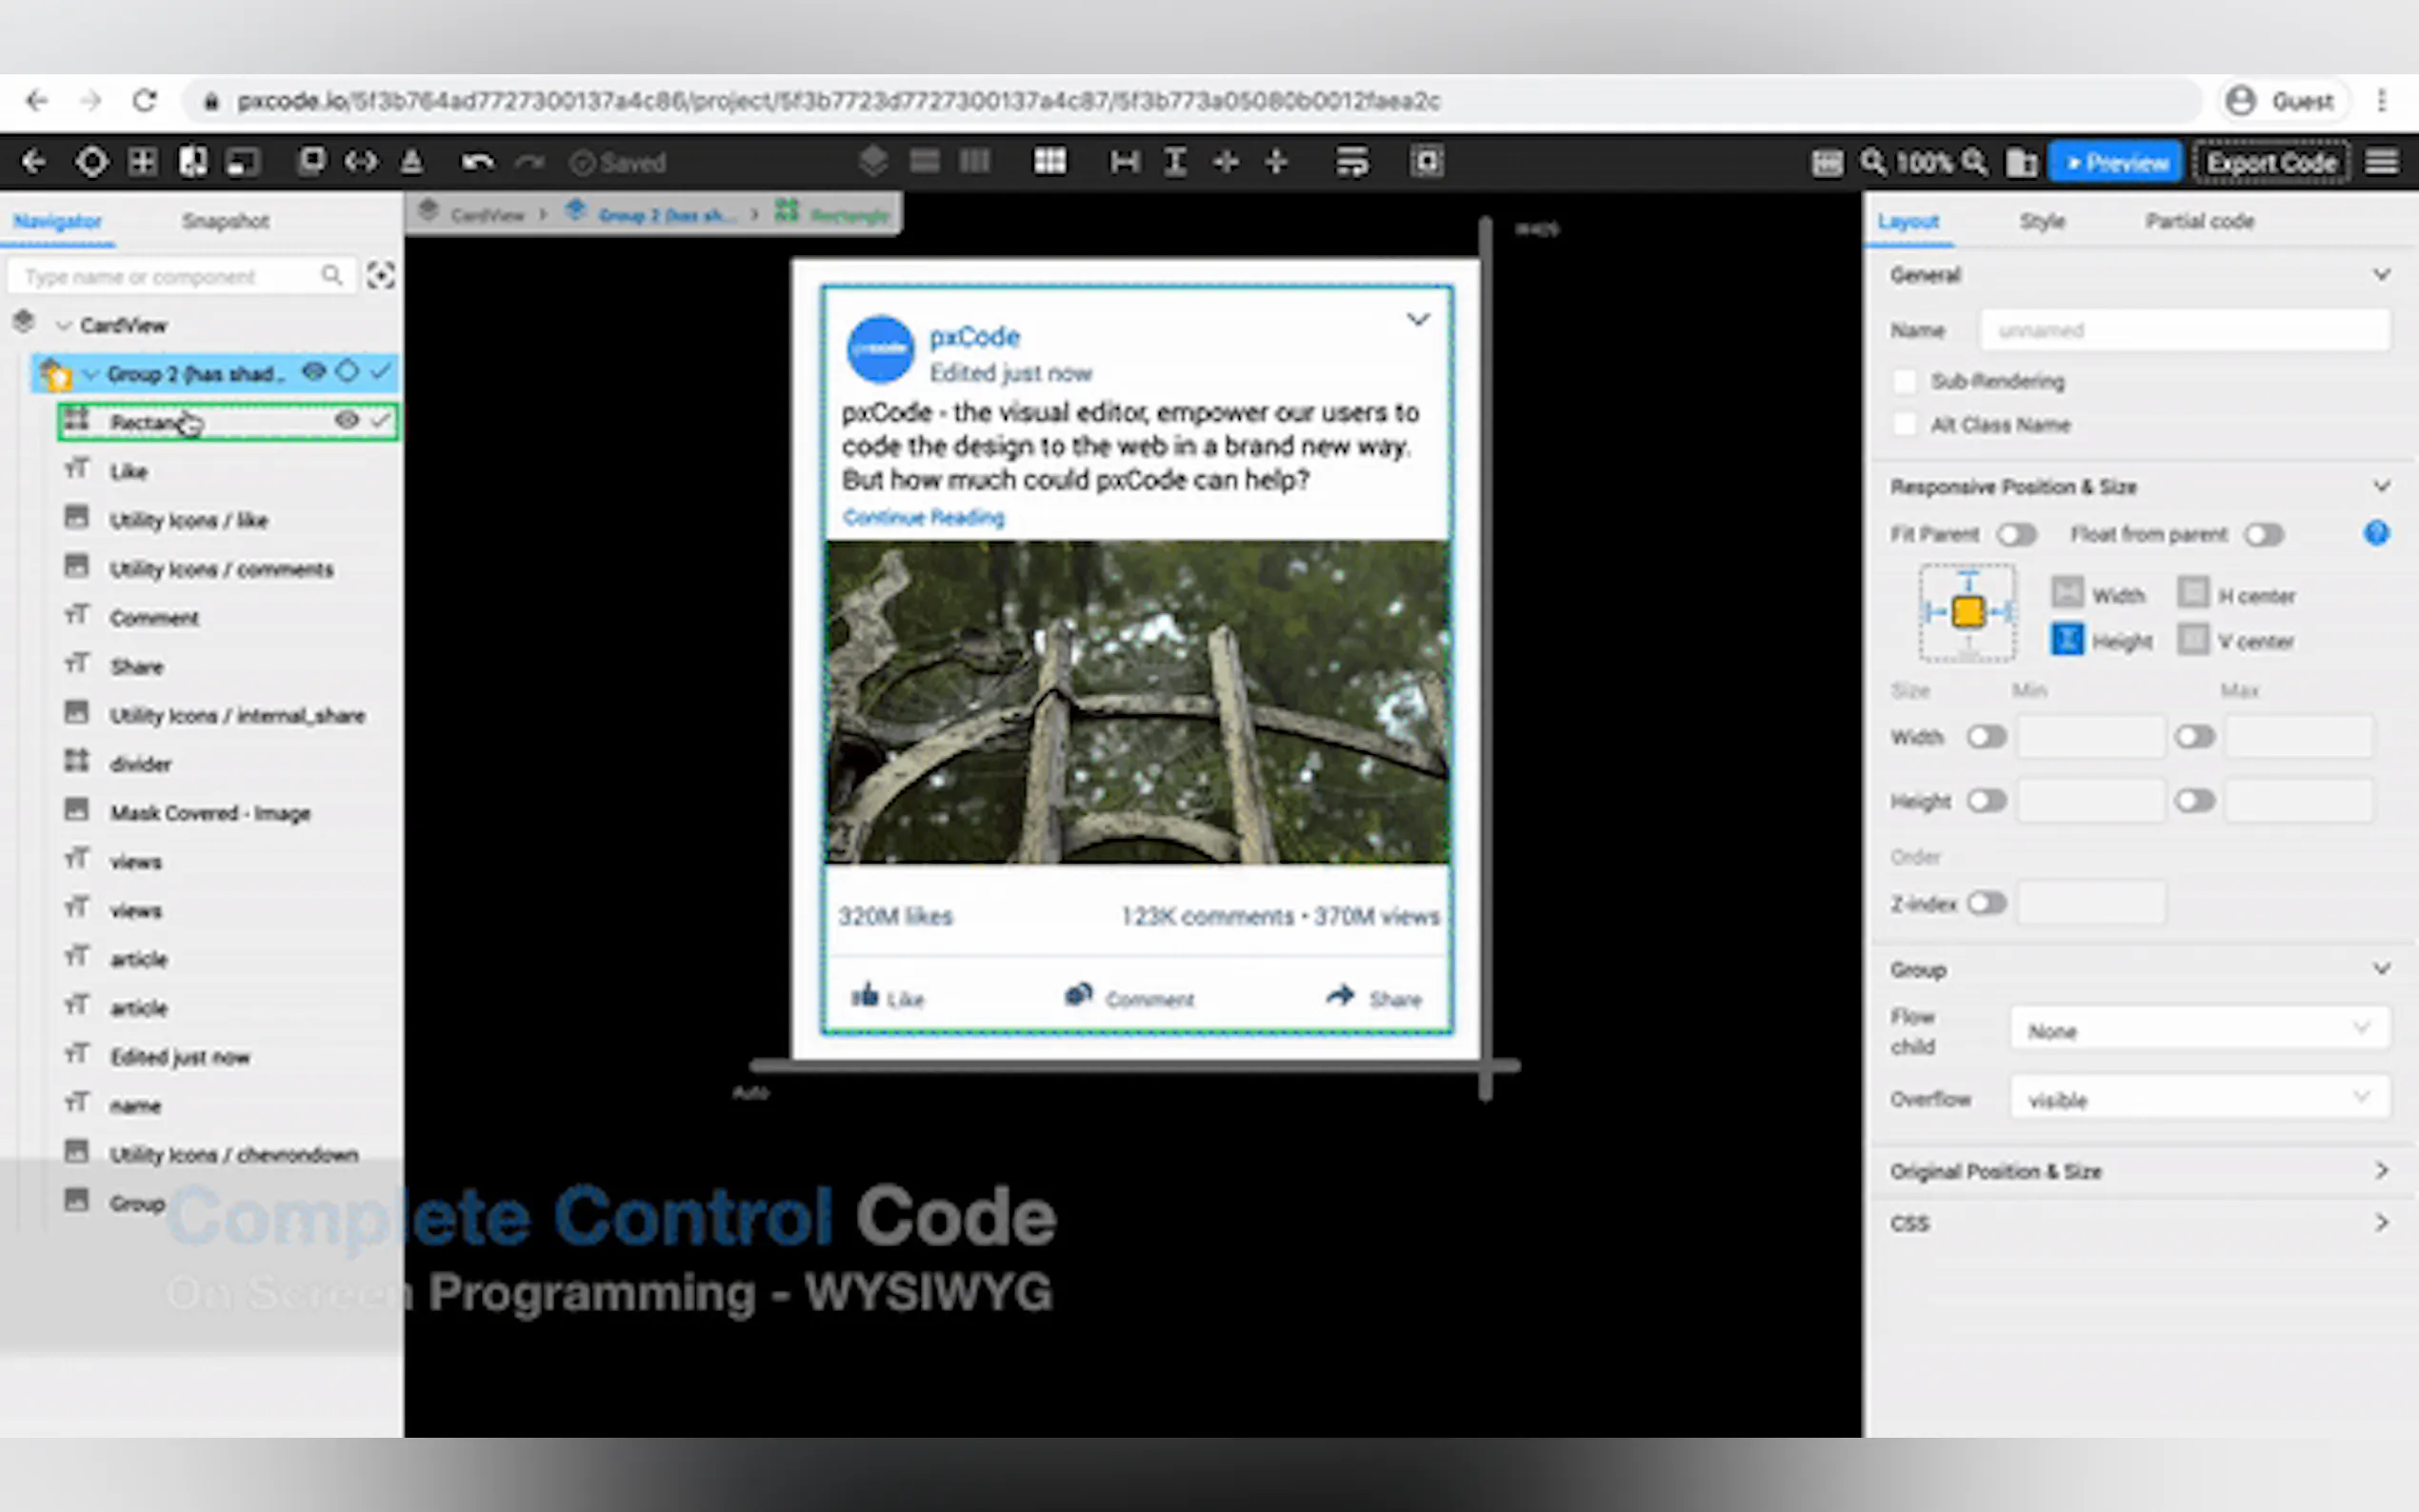
Task: Check the Sub Rendering checkbox
Action: pyautogui.click(x=1905, y=381)
